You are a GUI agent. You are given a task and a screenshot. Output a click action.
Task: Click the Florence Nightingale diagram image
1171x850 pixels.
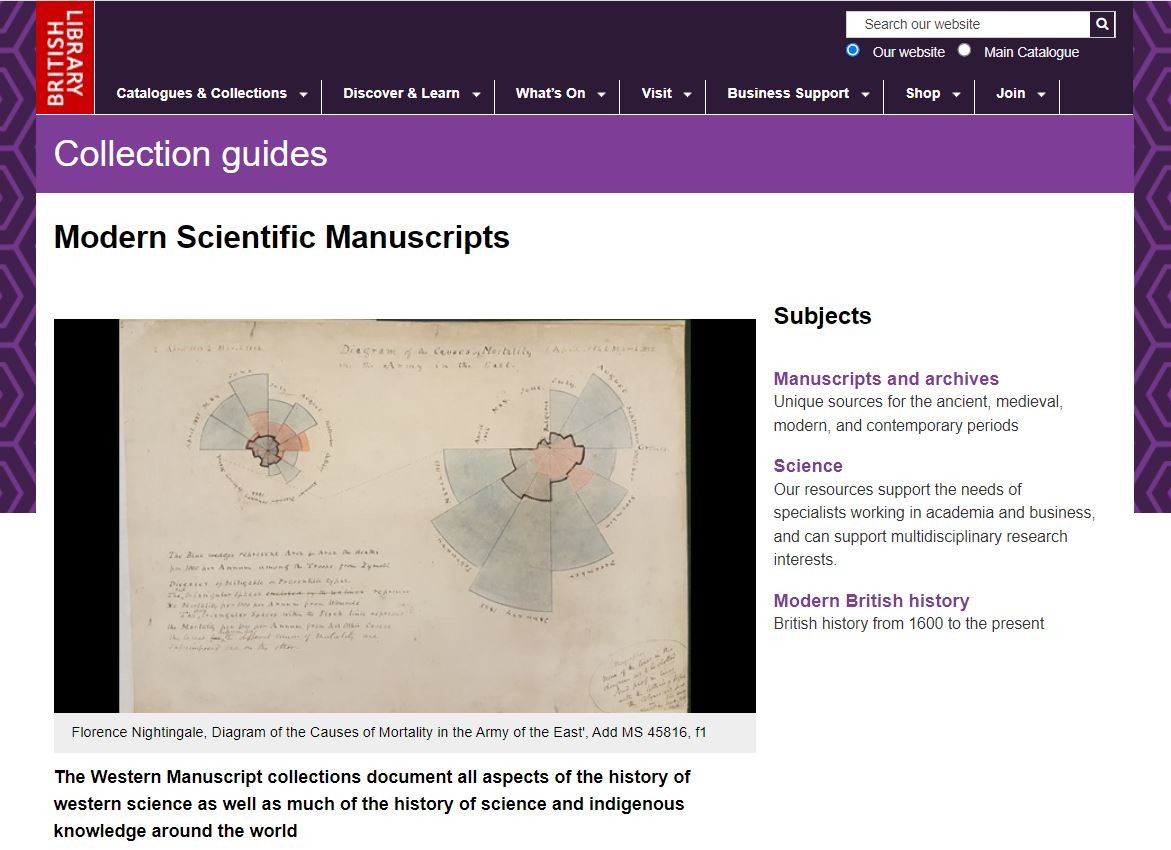coord(404,515)
